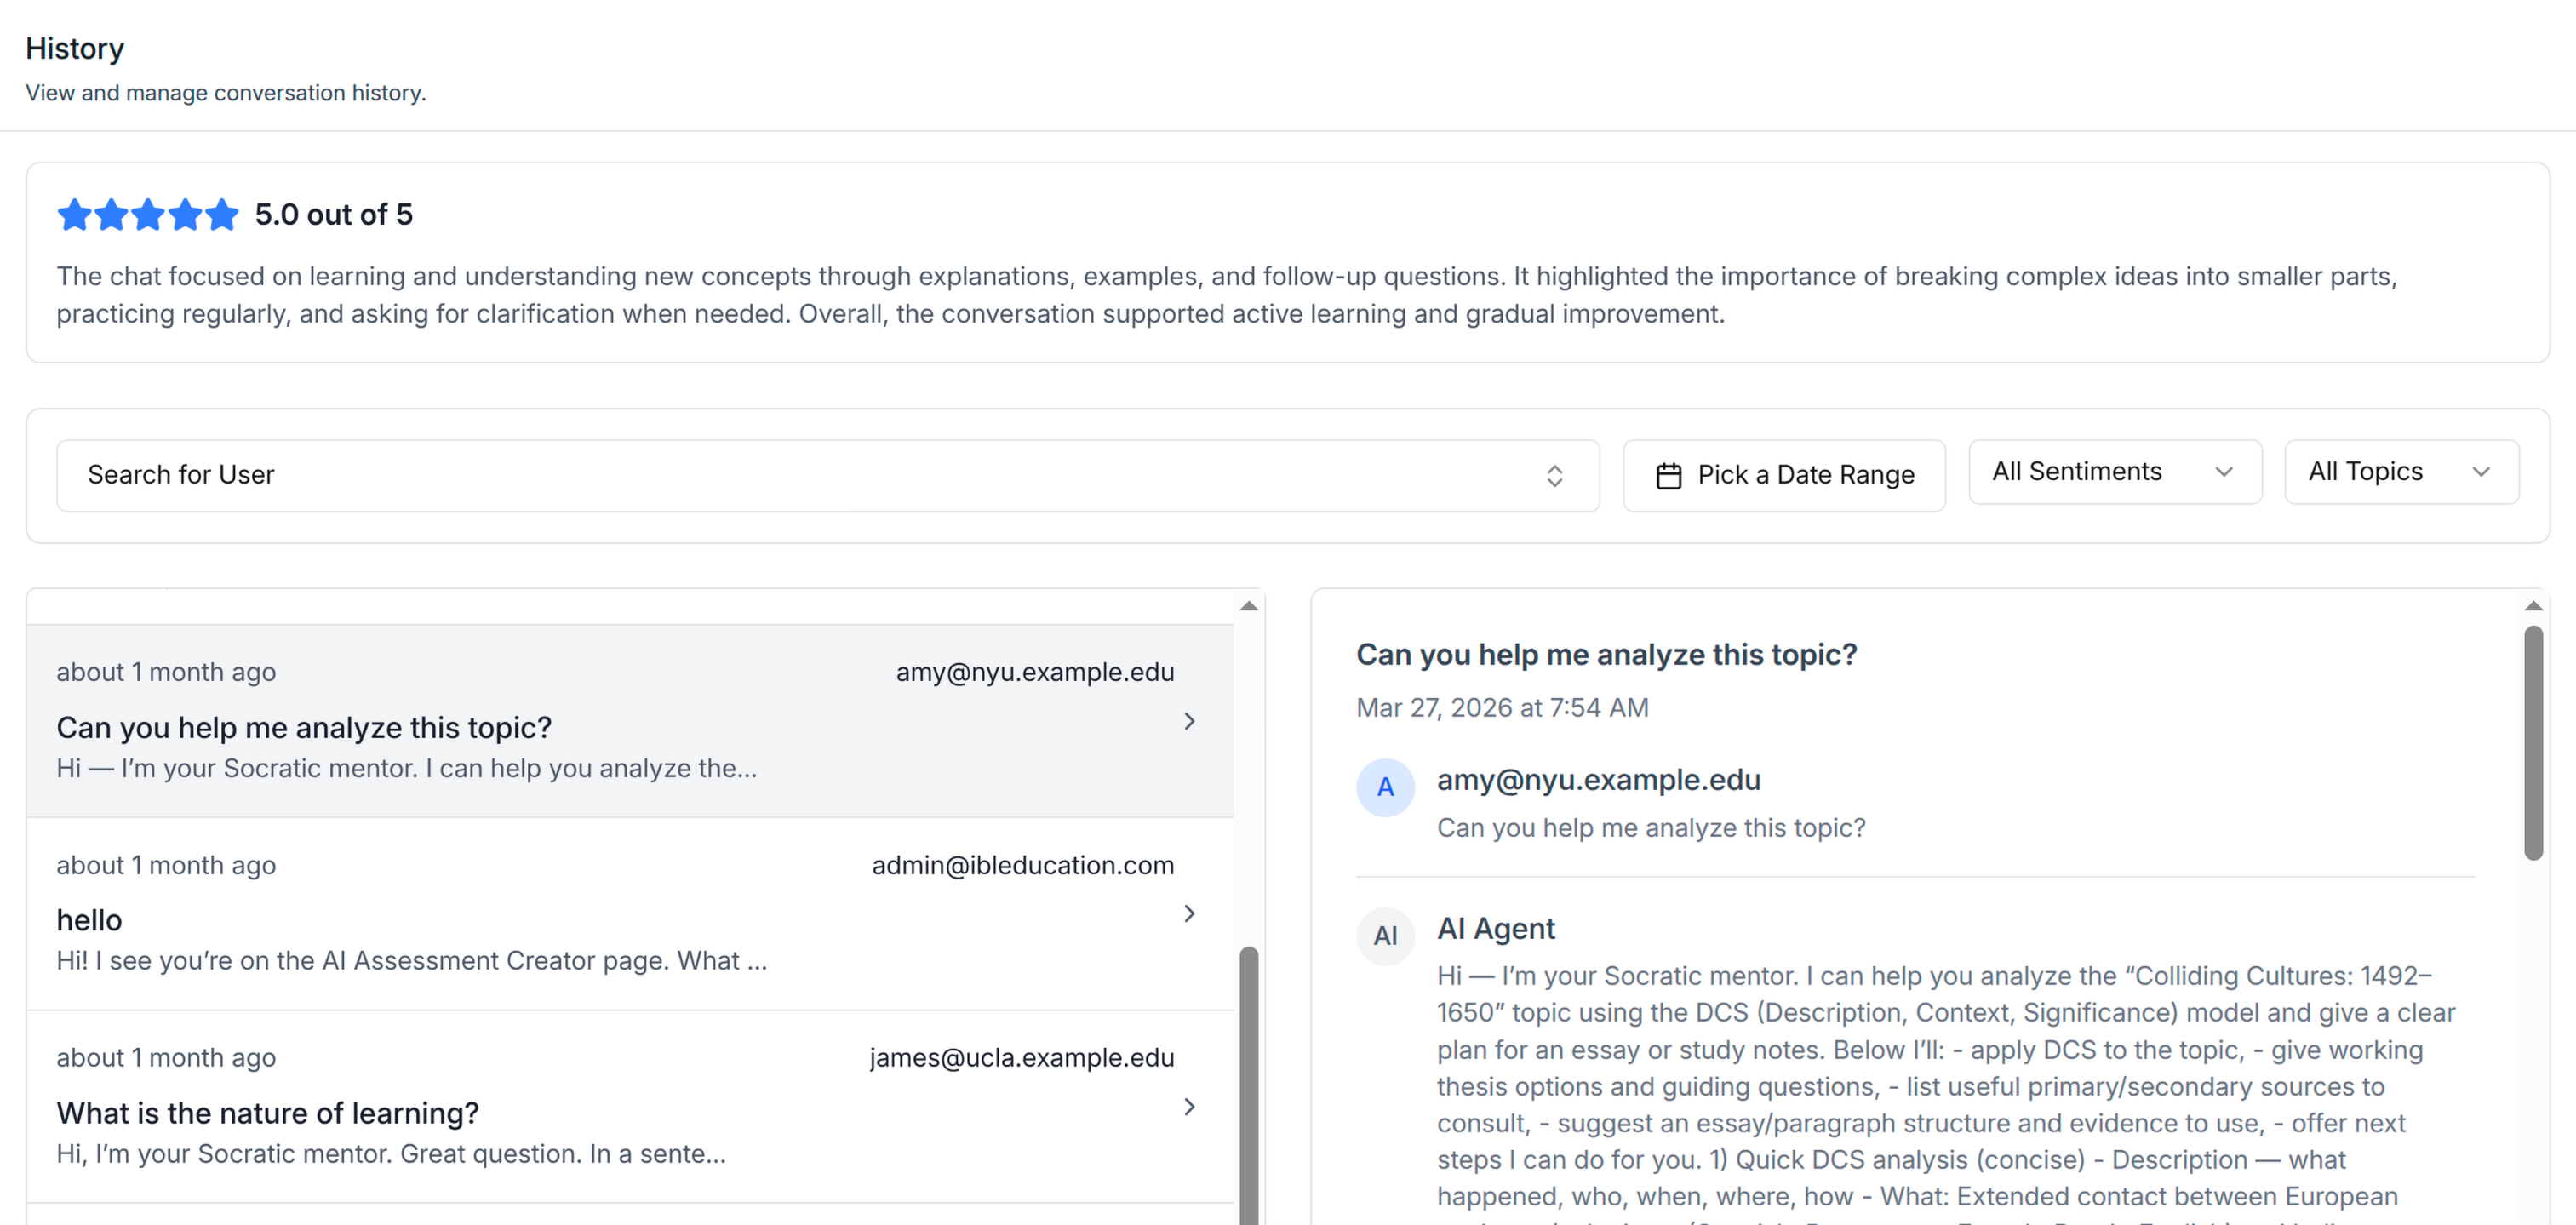Open the 'What is the nature of learning?' conversation
The image size is (2576, 1225).
point(630,1106)
